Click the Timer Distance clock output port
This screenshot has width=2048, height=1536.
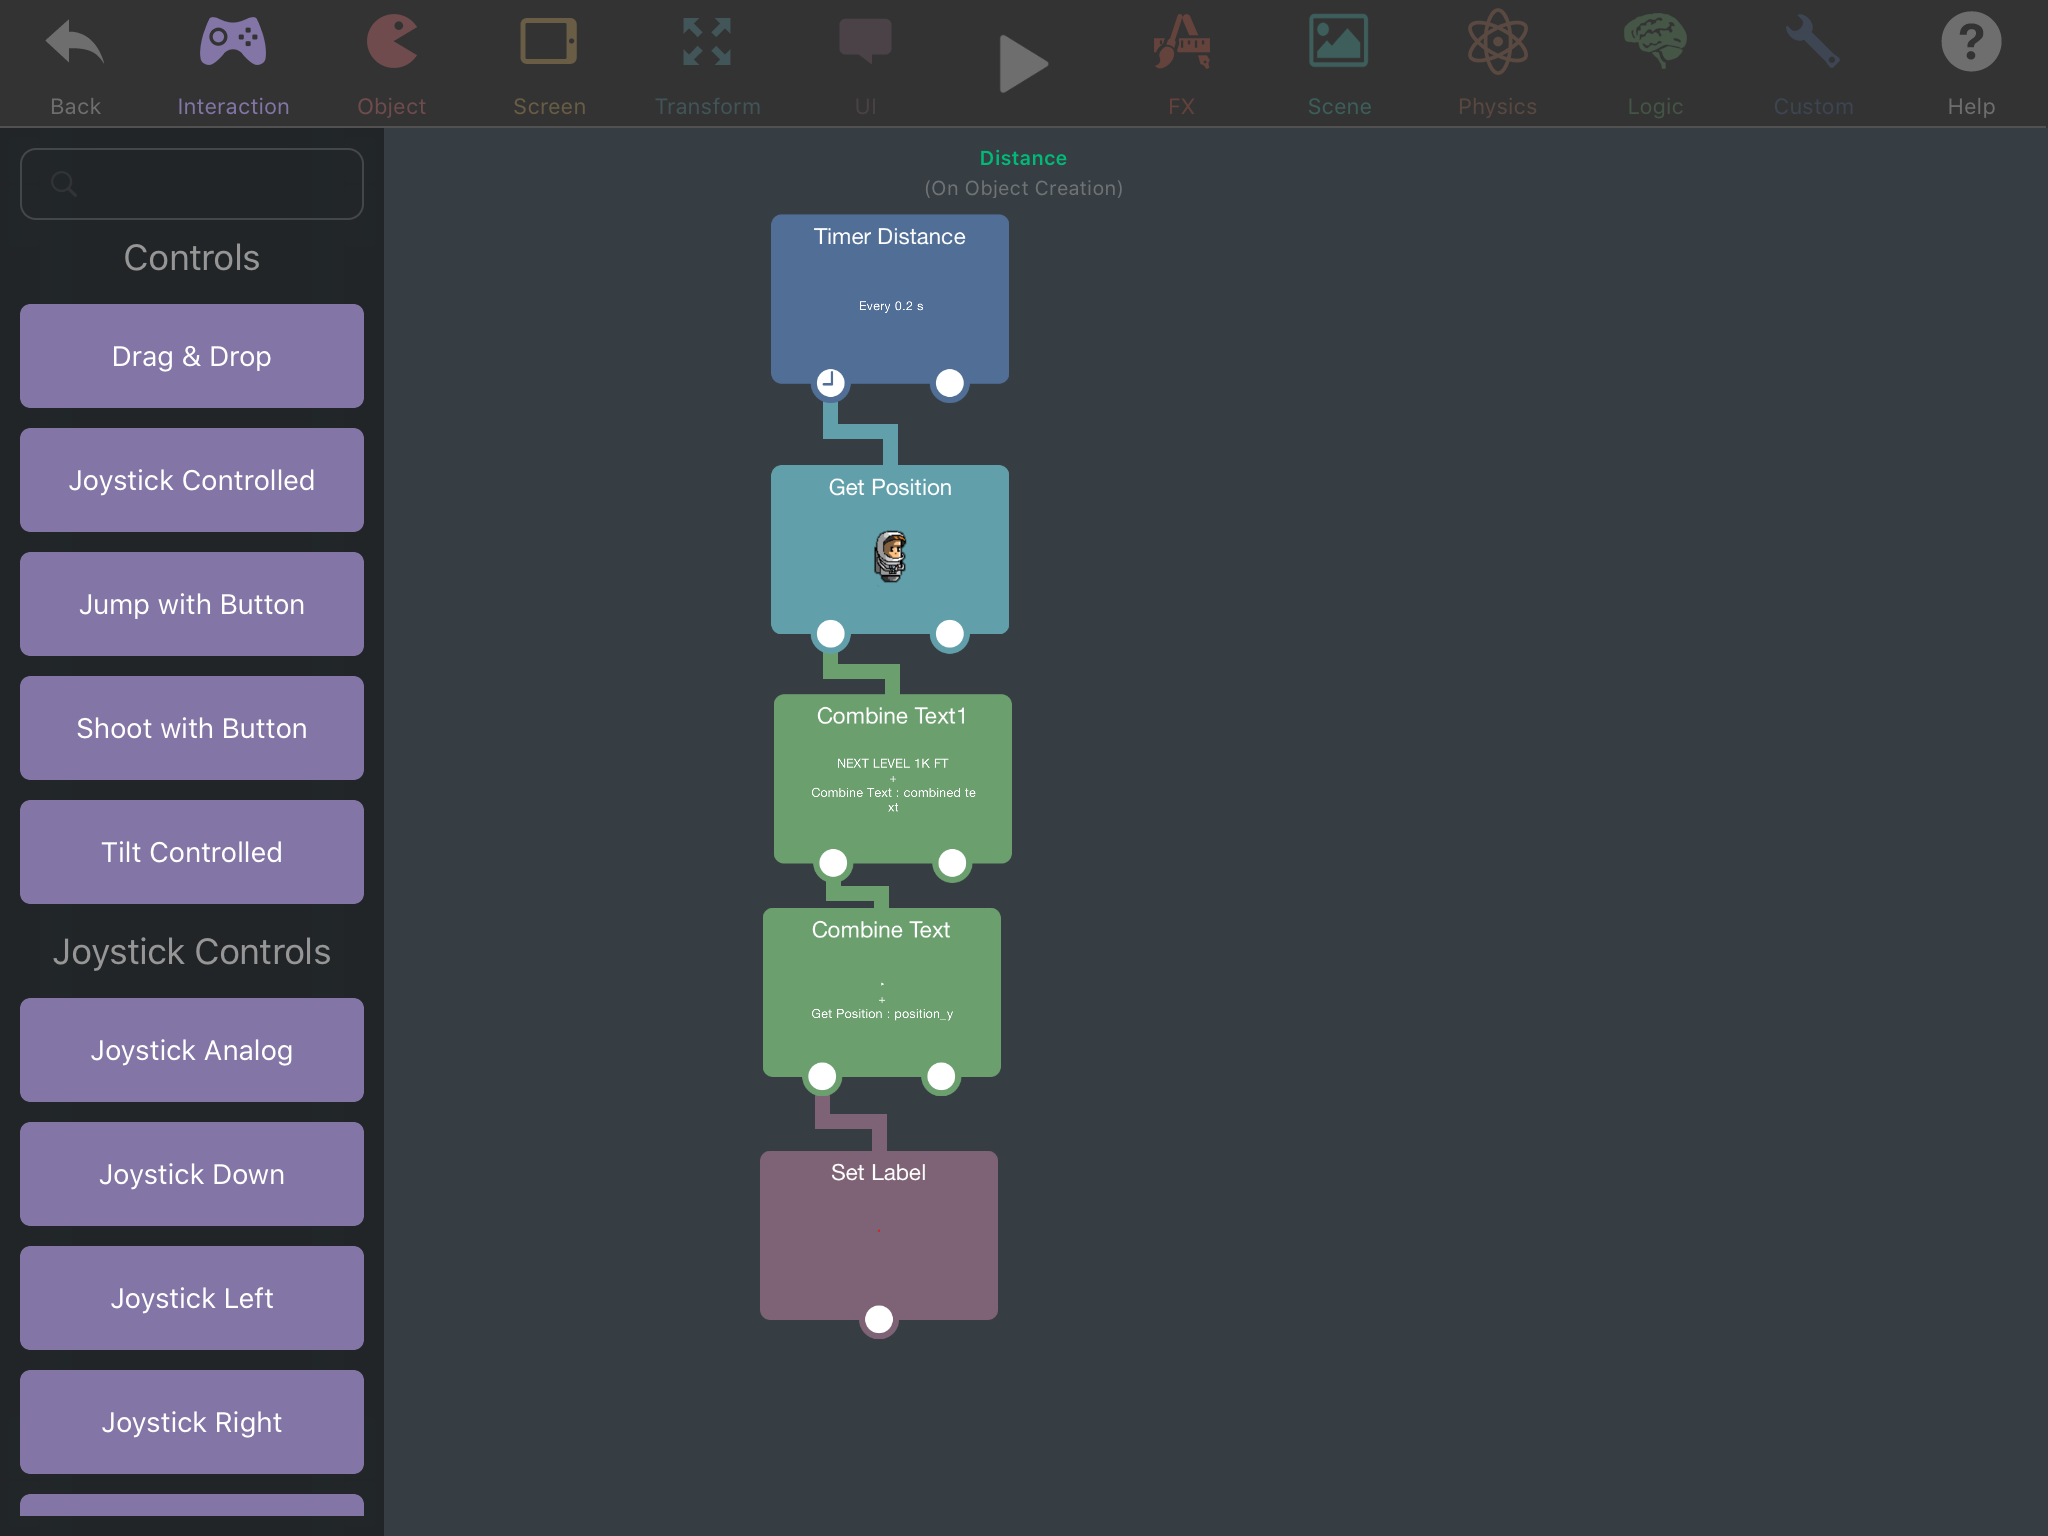[830, 382]
